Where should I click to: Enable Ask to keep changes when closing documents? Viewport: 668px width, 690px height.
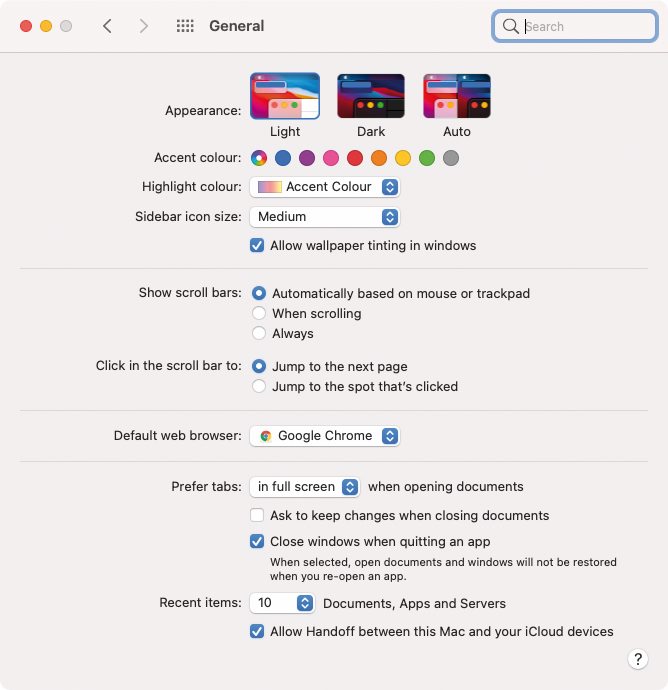257,515
